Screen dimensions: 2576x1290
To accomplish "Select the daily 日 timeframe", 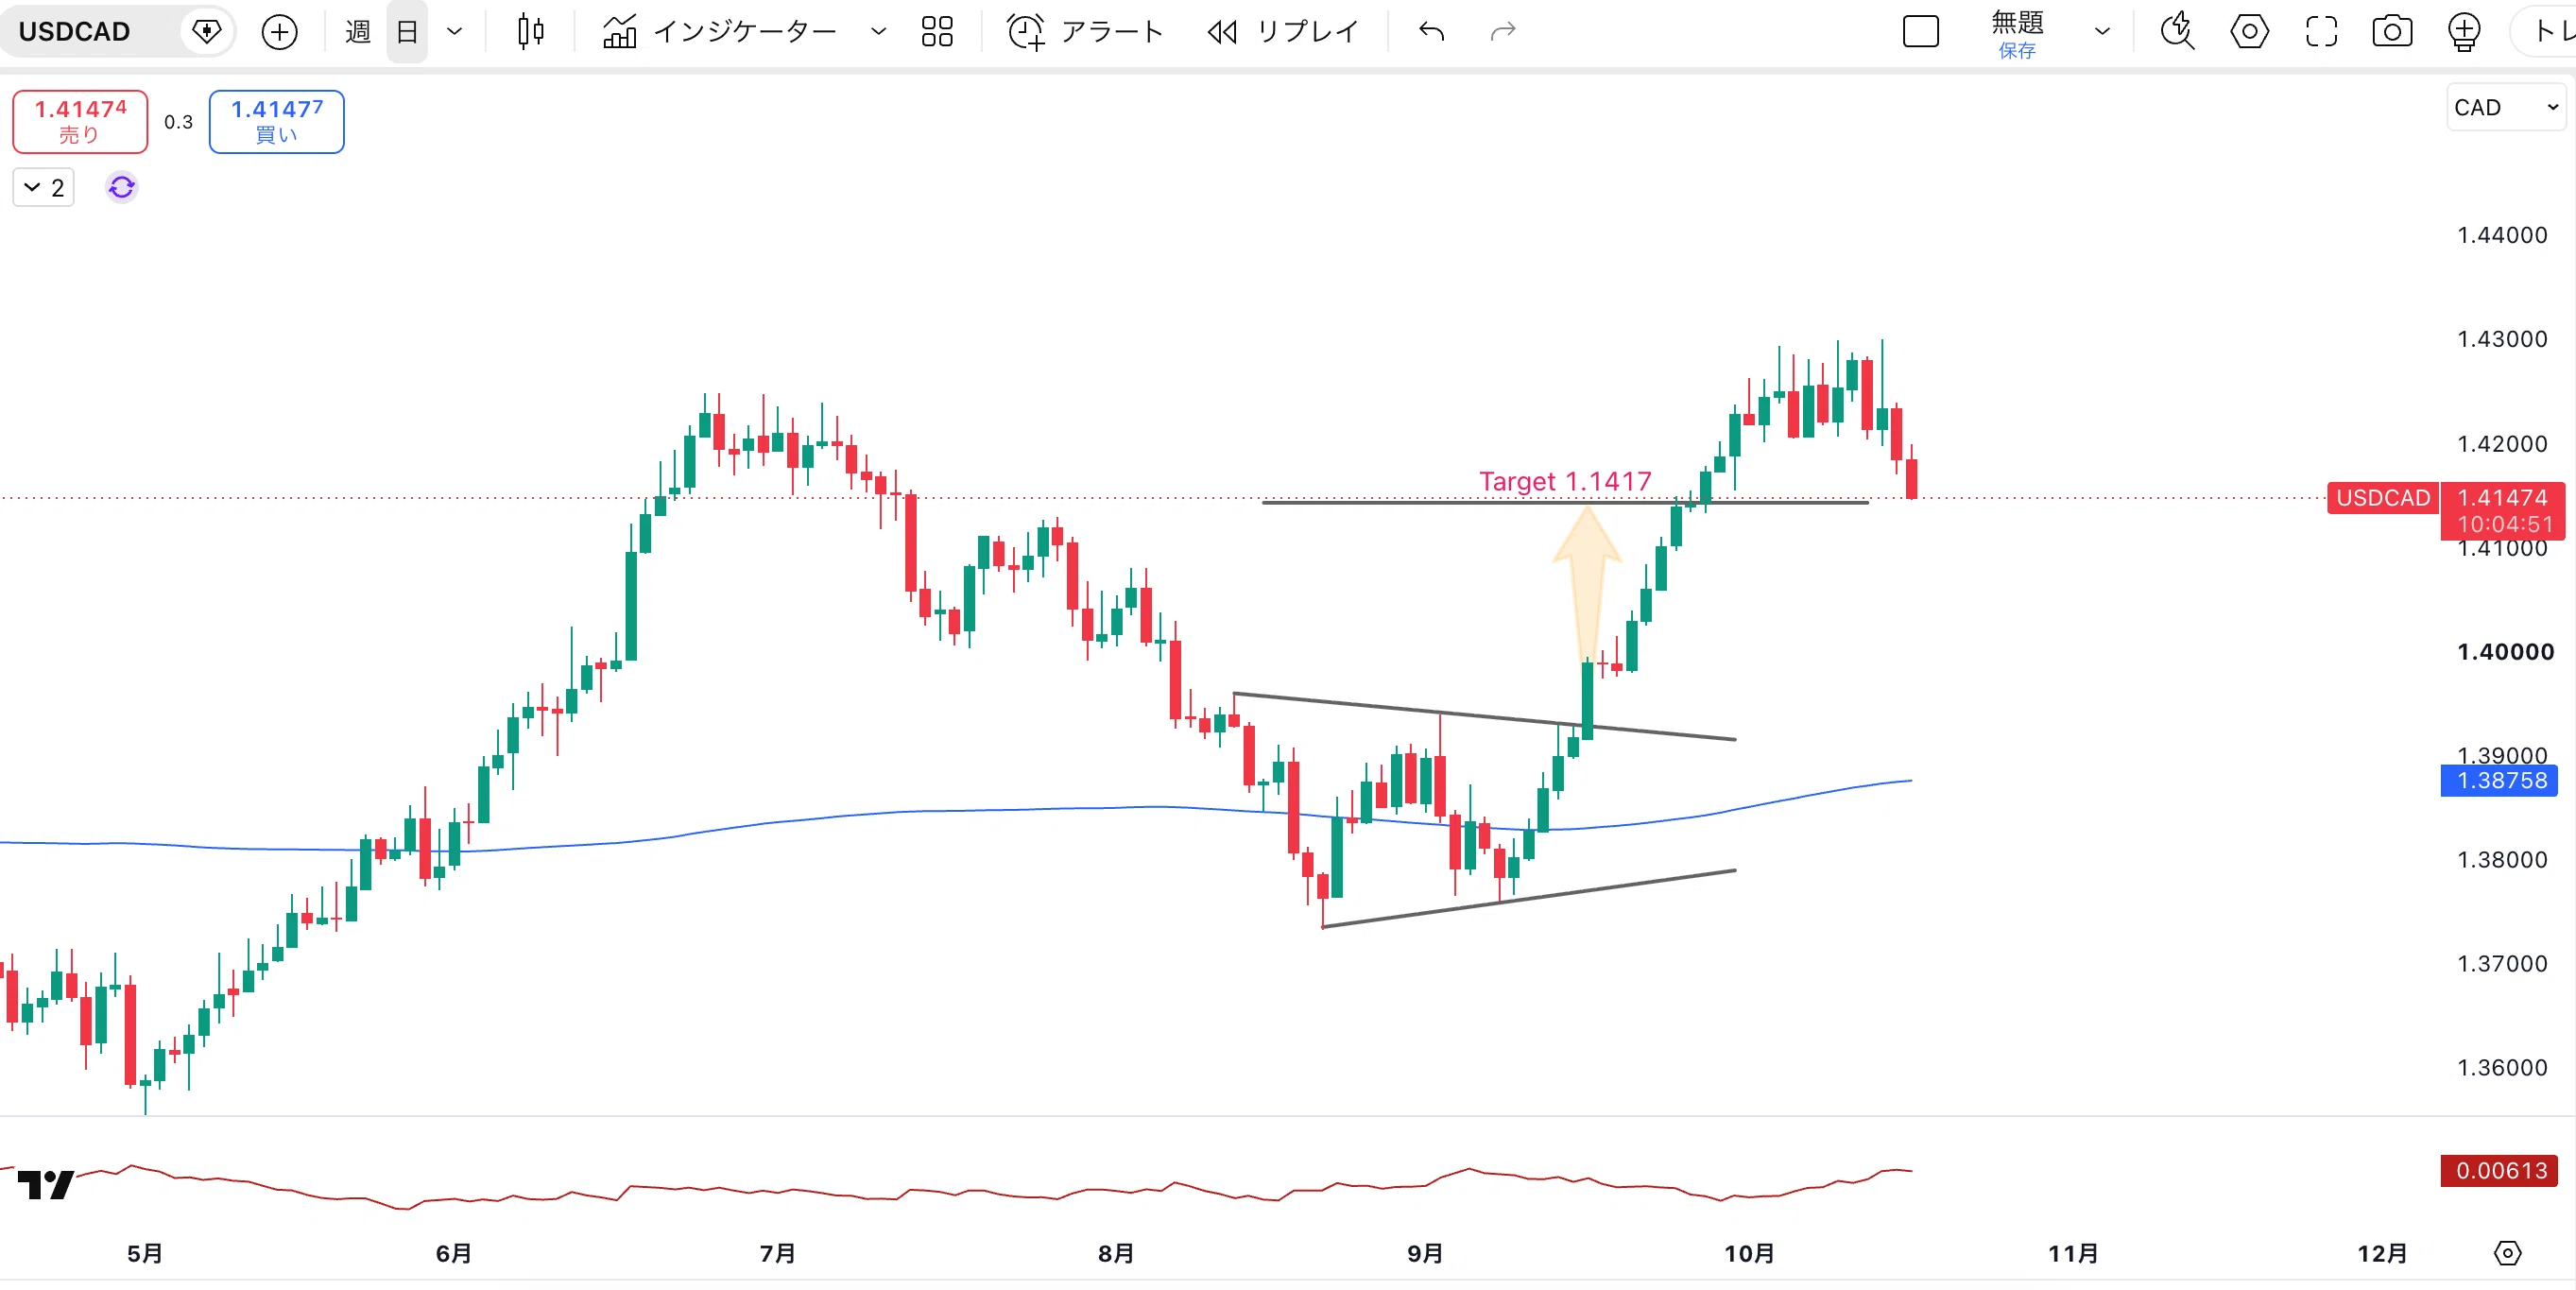I will (407, 32).
